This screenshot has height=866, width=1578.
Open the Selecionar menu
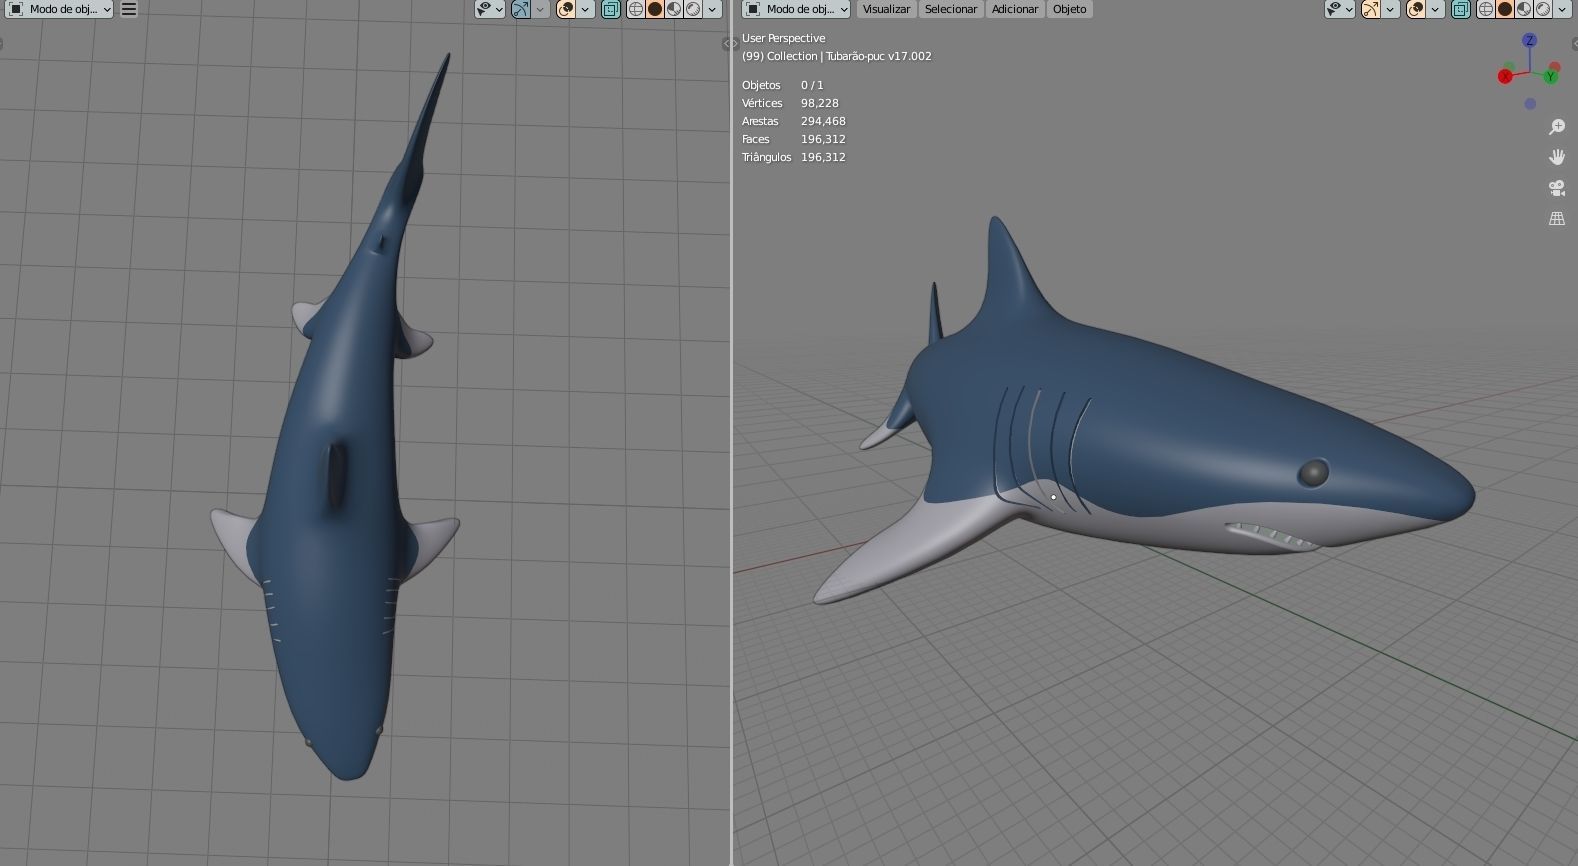pos(951,9)
